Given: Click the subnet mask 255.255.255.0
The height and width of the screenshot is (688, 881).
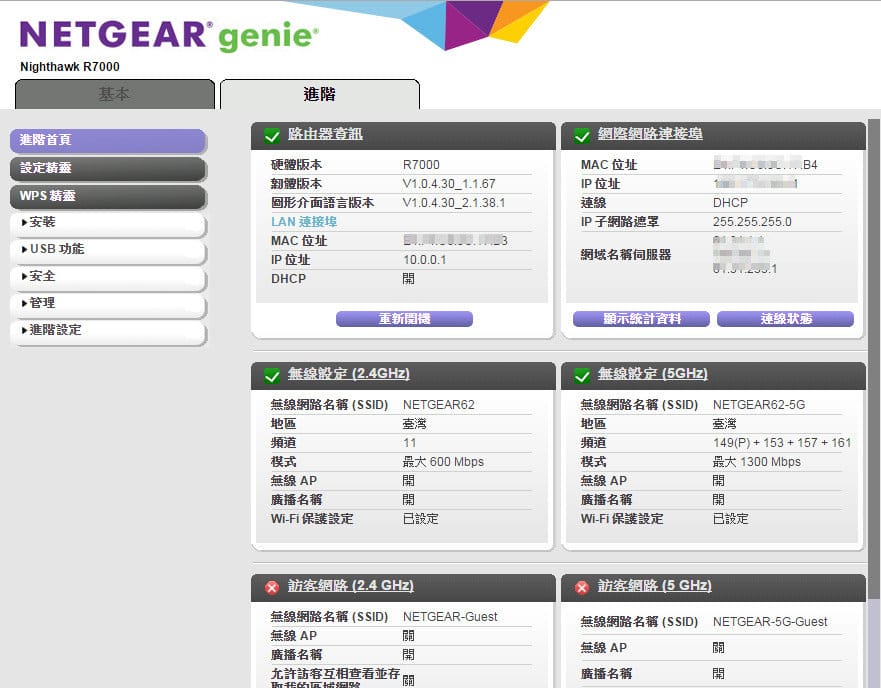Looking at the screenshot, I should point(752,222).
